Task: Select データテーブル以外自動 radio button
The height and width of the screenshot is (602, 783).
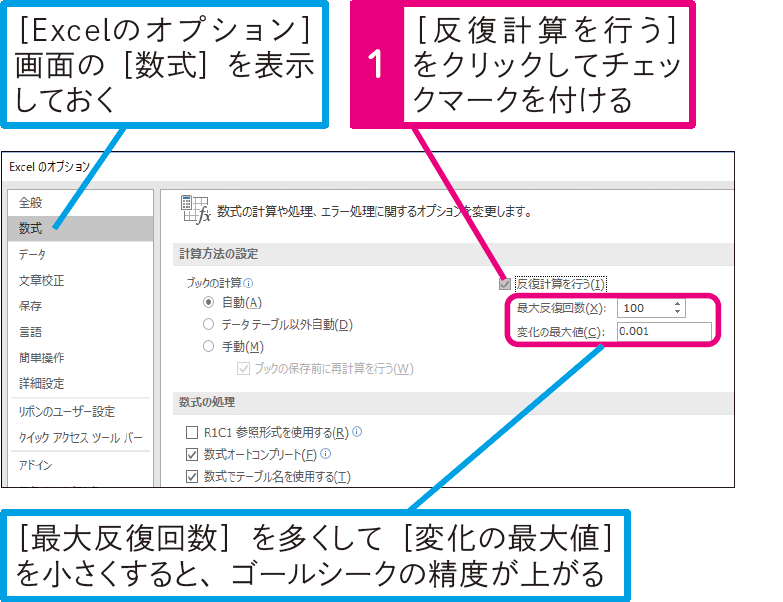Action: (208, 324)
